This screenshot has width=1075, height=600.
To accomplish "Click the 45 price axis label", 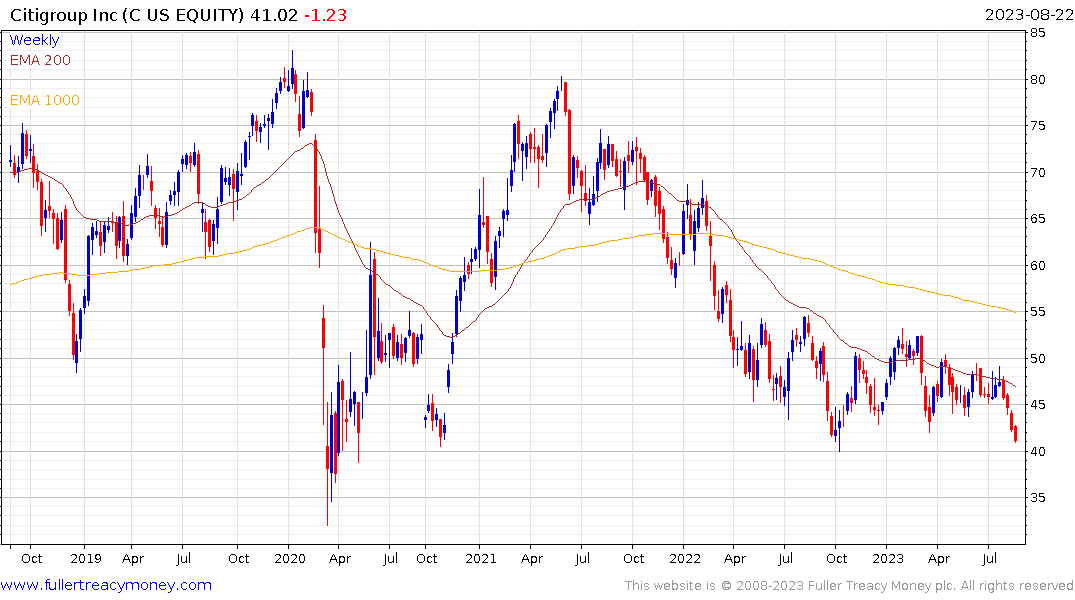I will click(x=1037, y=405).
